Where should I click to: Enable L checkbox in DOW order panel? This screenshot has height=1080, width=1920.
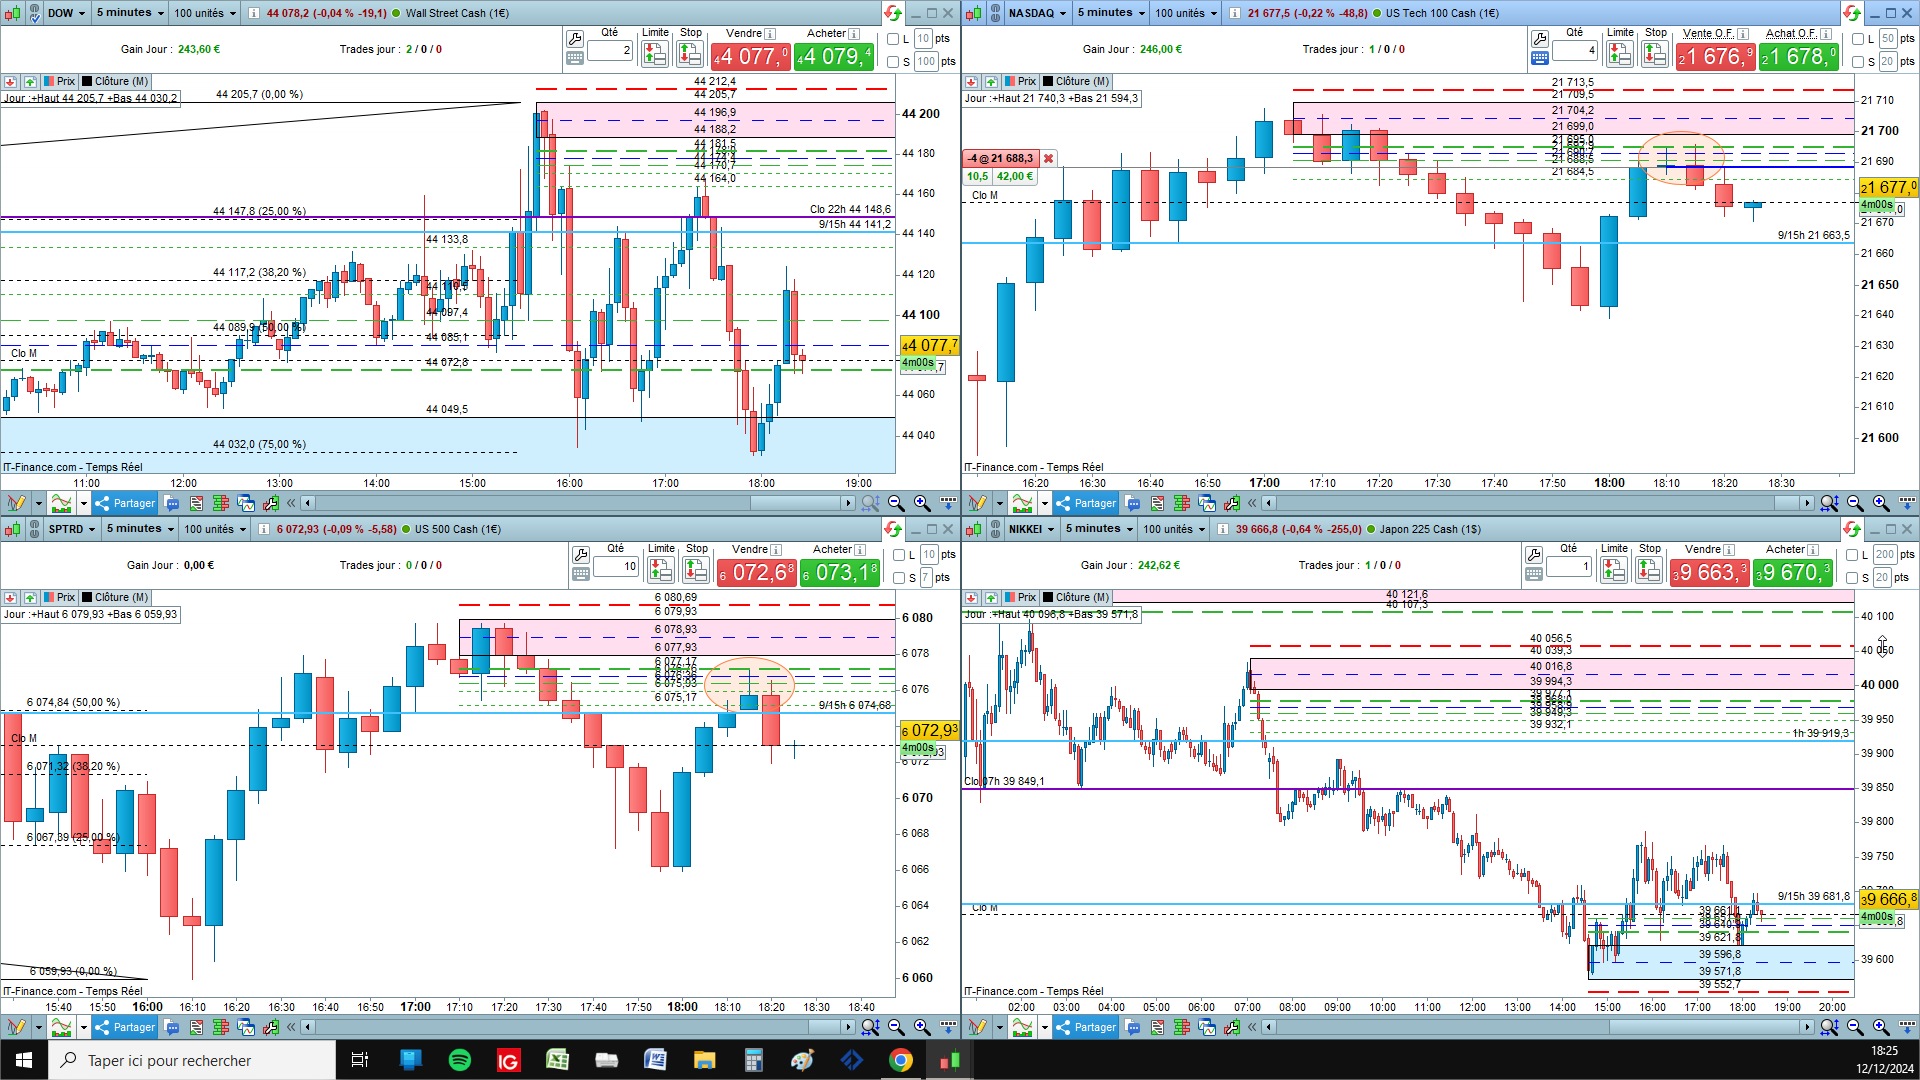893,39
